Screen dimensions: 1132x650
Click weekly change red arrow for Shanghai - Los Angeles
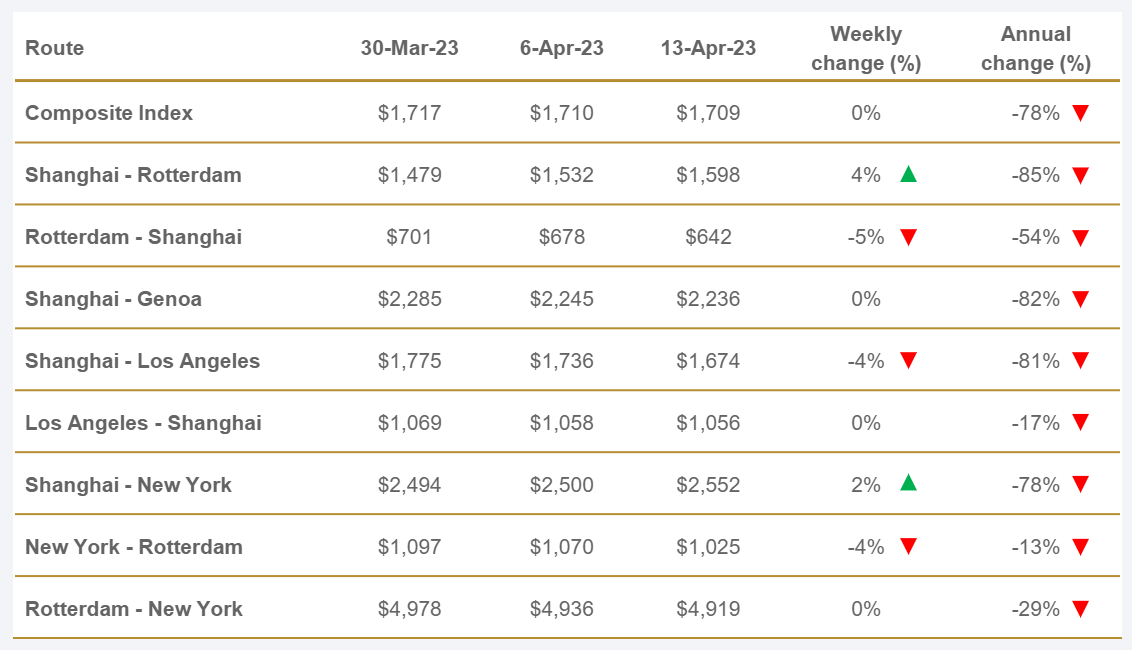click(908, 361)
